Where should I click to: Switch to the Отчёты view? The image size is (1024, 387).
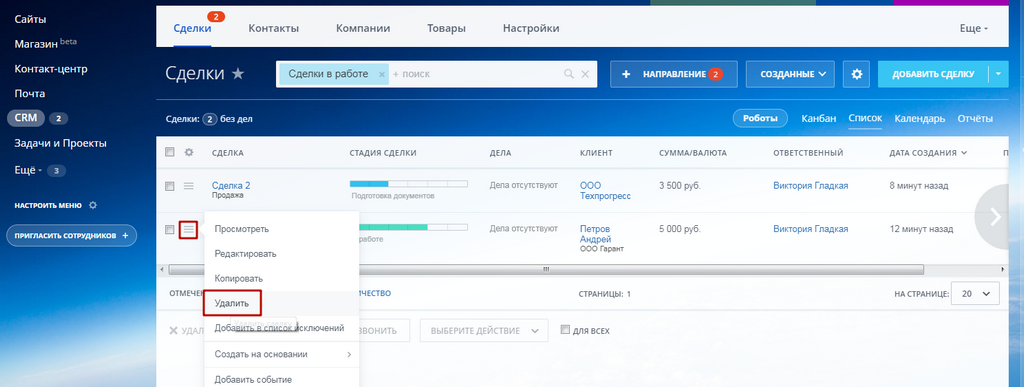[975, 119]
